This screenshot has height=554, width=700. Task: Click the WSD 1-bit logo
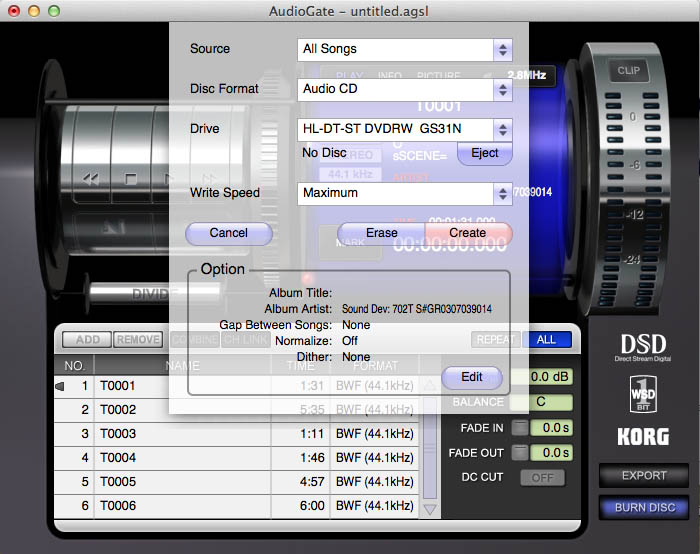643,393
